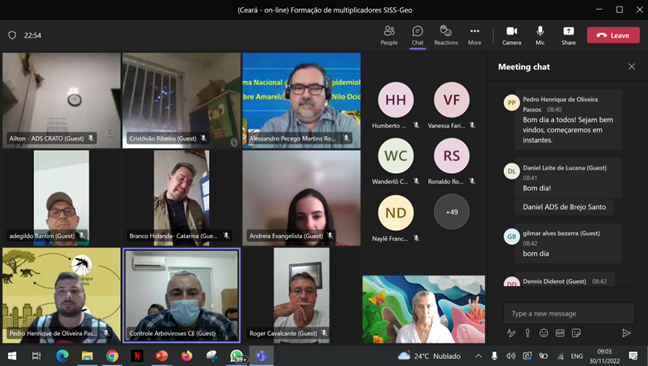The width and height of the screenshot is (648, 366).
Task: Open the Reactions menu
Action: coord(446,35)
